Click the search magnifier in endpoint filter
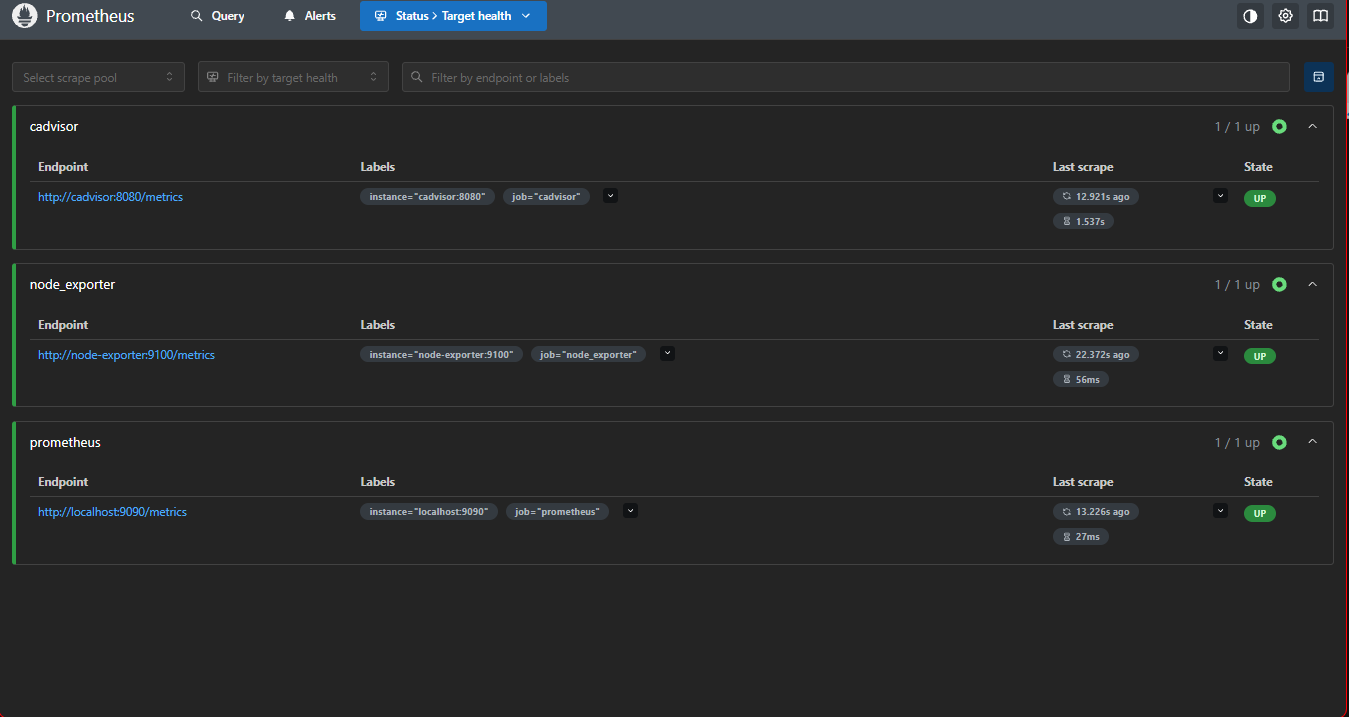Viewport: 1349px width, 717px height. [x=417, y=77]
